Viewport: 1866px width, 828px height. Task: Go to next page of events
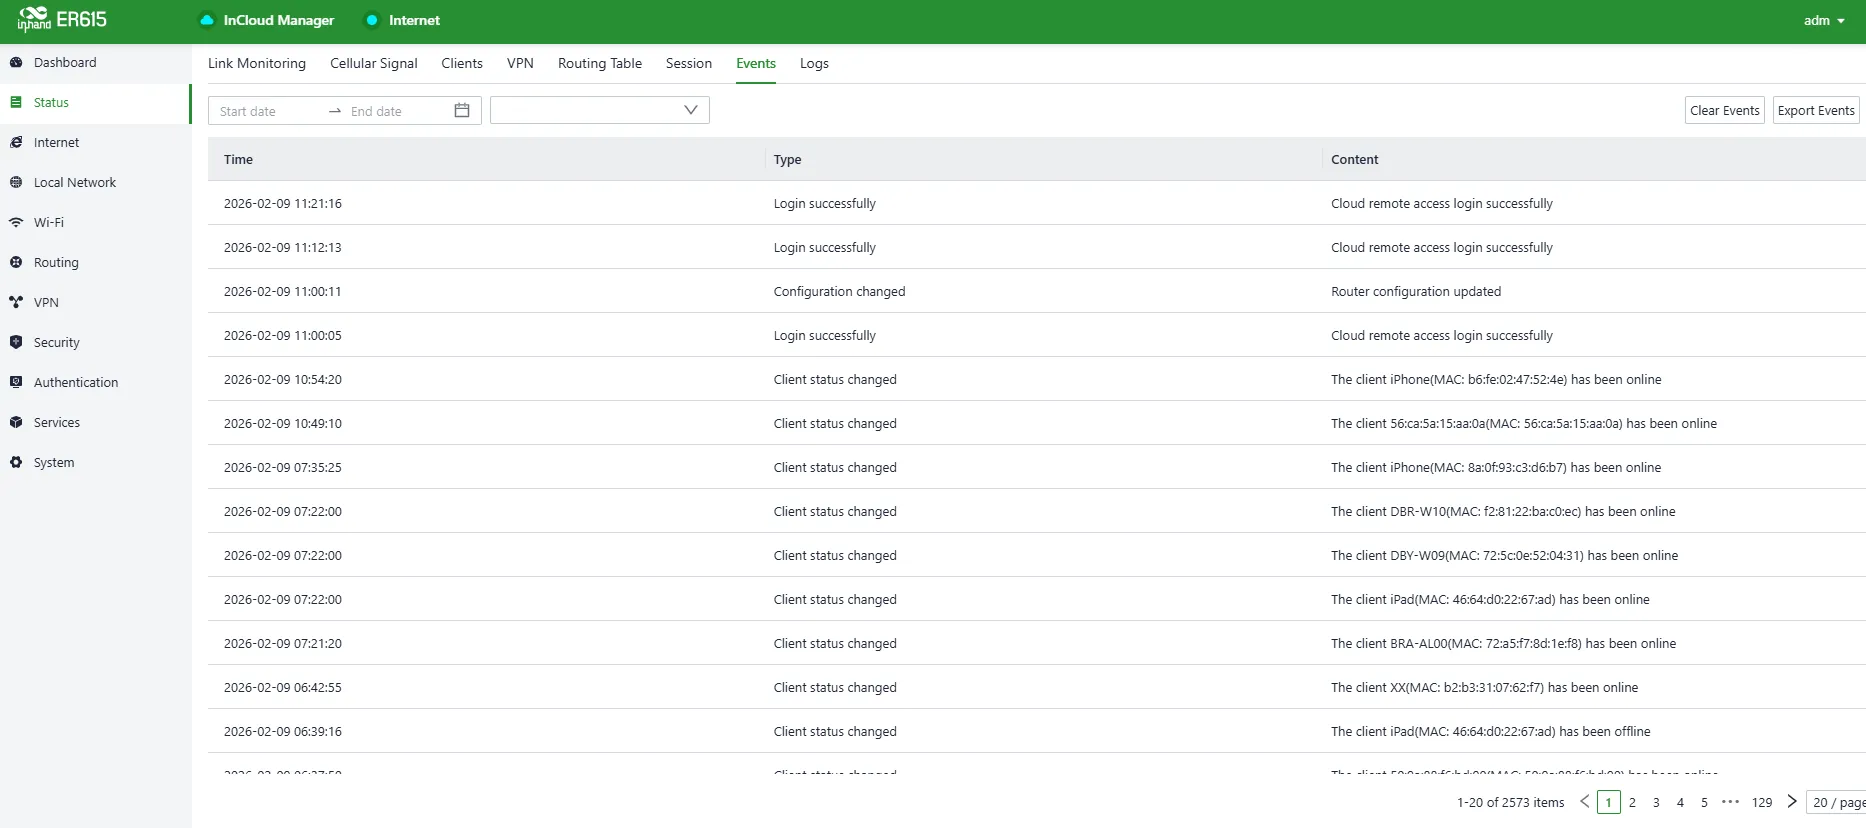click(1792, 802)
